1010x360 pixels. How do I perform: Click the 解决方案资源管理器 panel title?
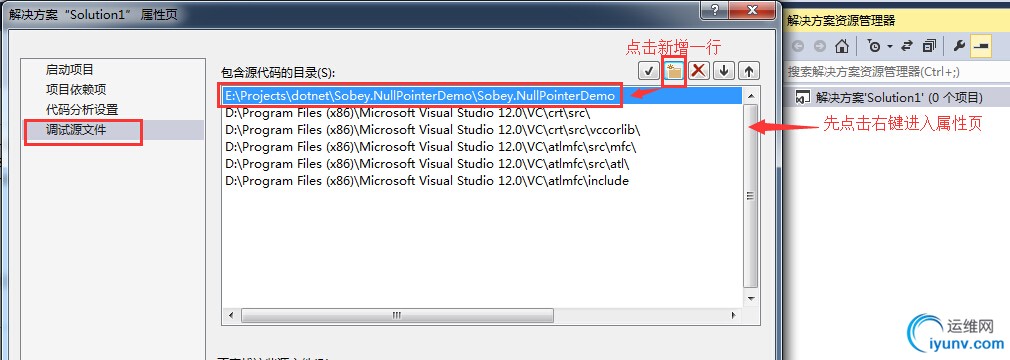coord(841,21)
